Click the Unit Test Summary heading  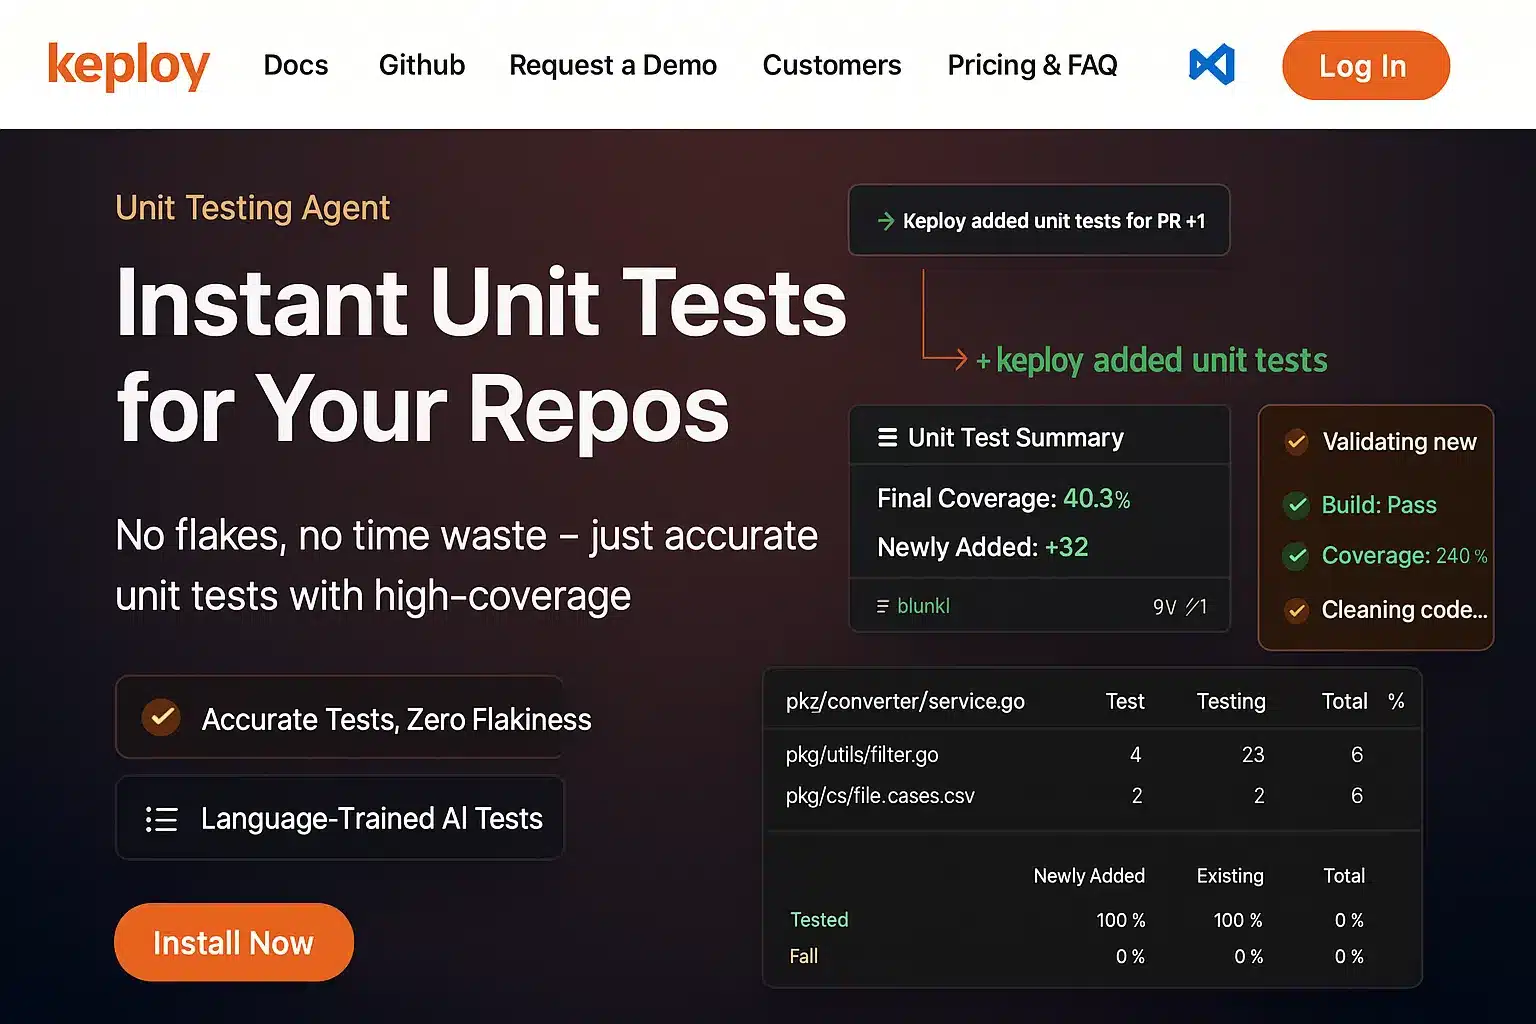pos(1016,438)
